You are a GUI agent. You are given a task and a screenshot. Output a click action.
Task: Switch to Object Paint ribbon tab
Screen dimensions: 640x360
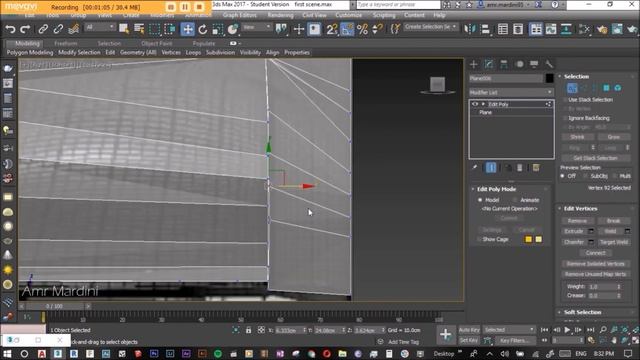[156, 43]
